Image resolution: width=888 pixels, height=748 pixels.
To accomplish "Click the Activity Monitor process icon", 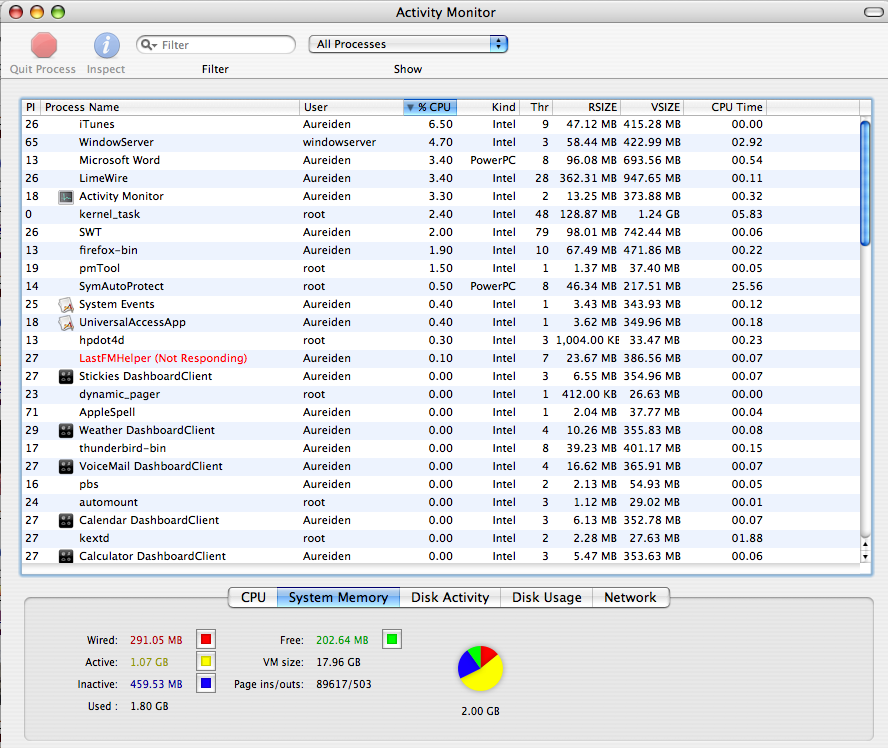I will (x=66, y=197).
